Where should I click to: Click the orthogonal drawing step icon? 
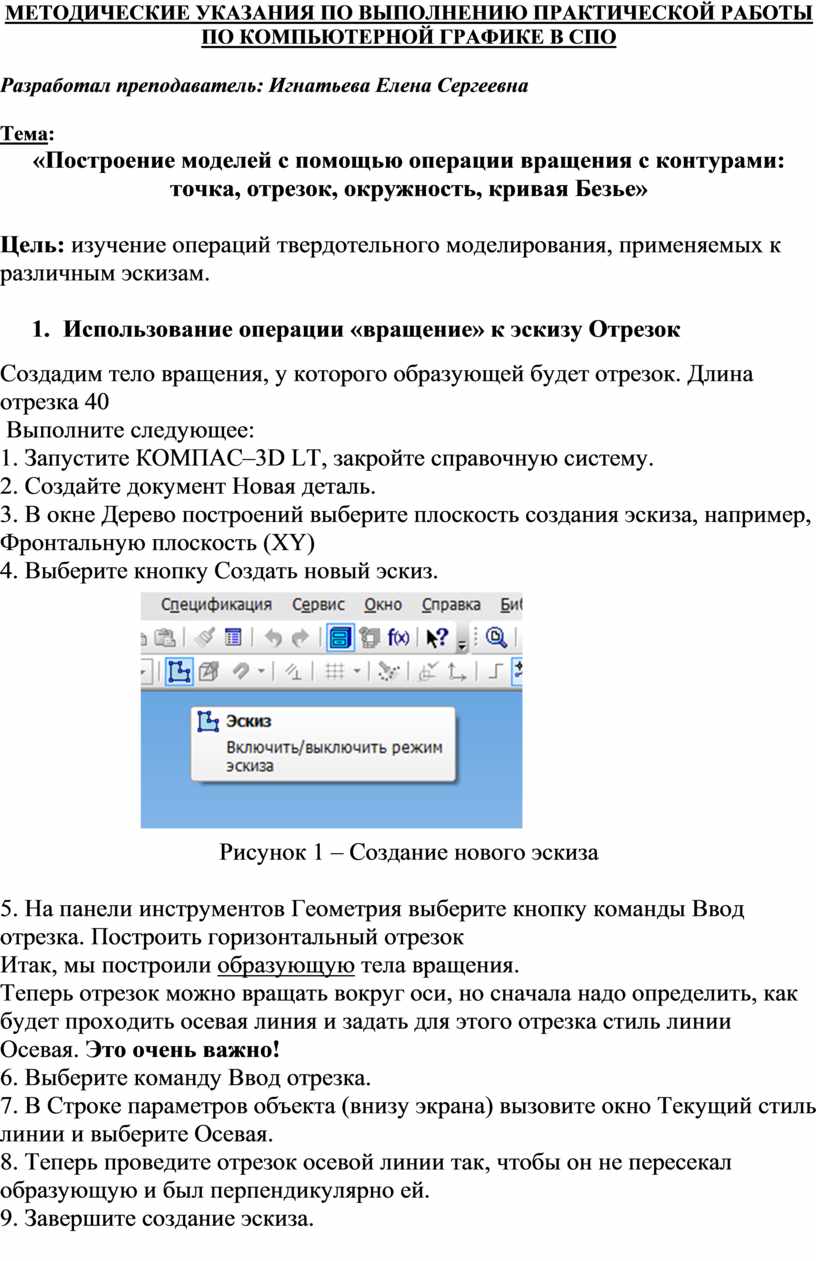tap(497, 672)
